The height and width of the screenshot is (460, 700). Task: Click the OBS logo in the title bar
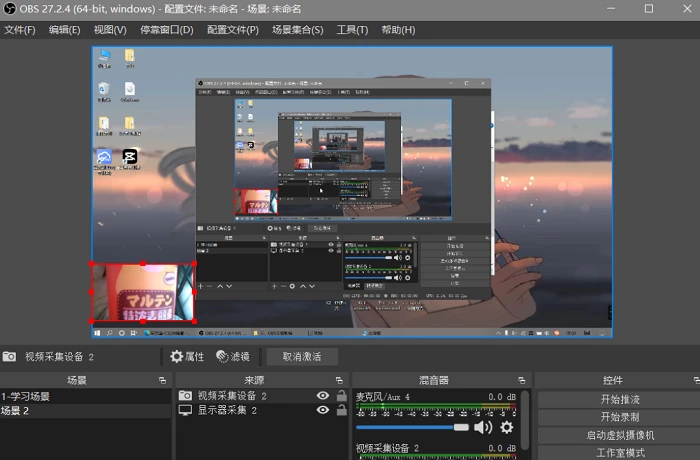[x=9, y=8]
